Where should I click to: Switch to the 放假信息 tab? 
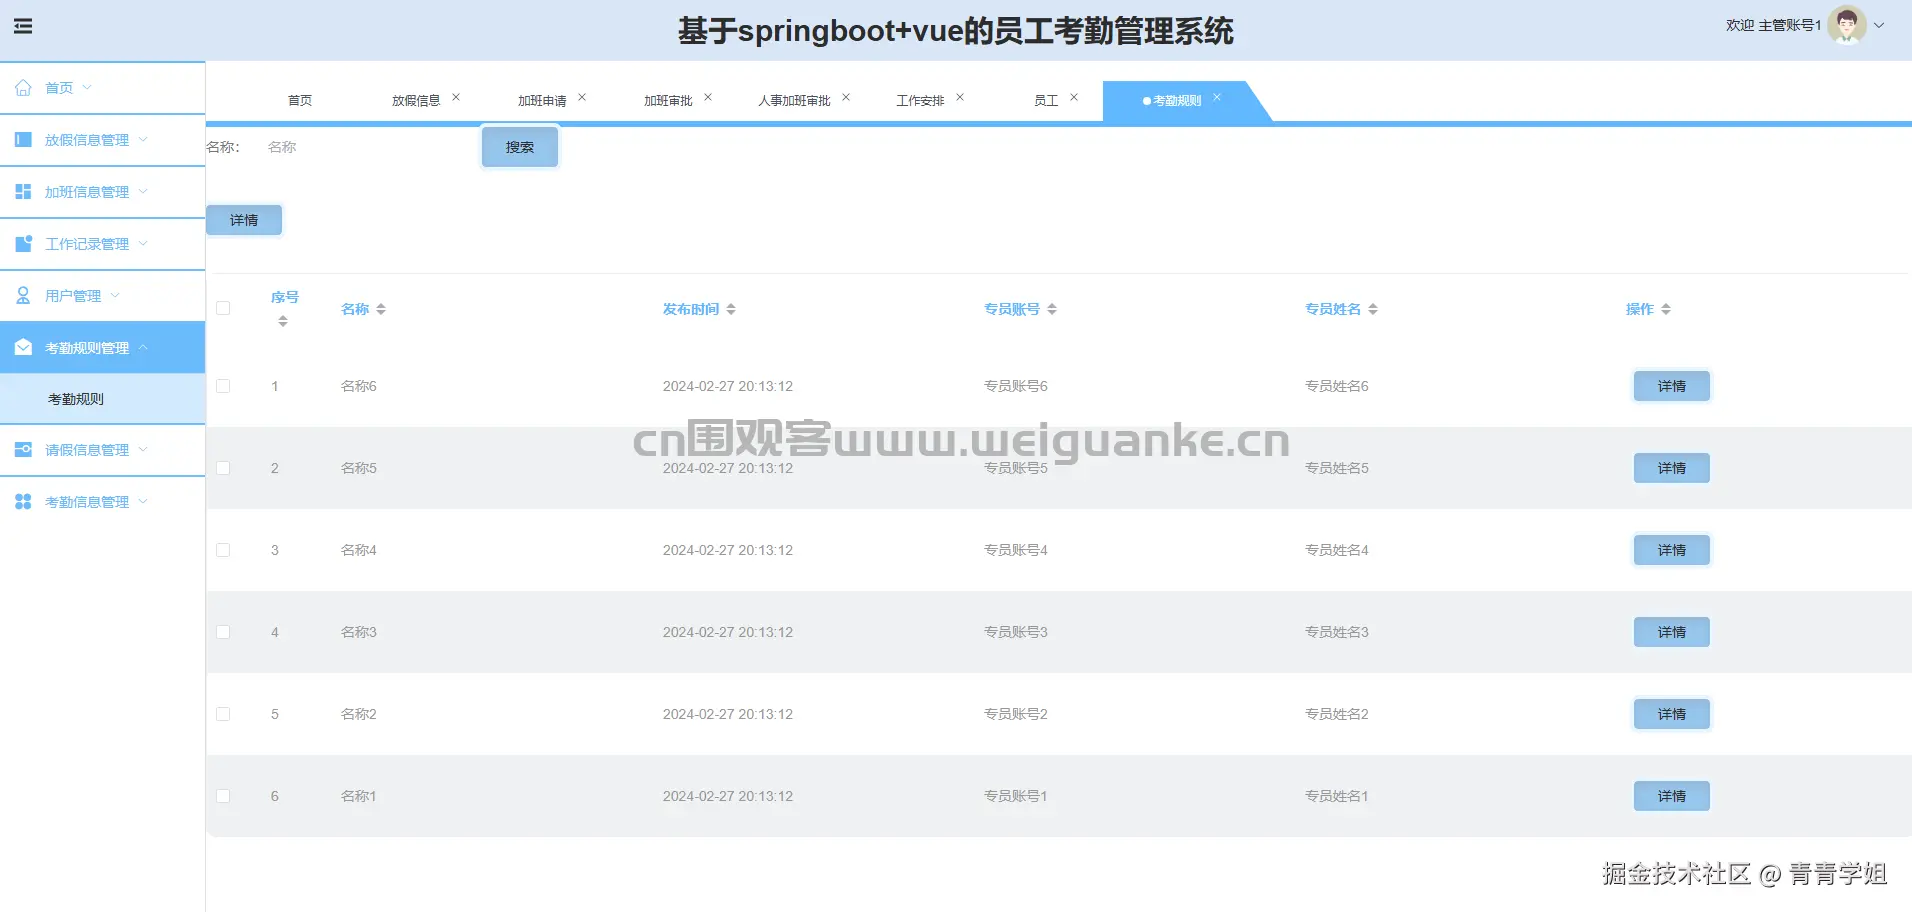point(416,101)
